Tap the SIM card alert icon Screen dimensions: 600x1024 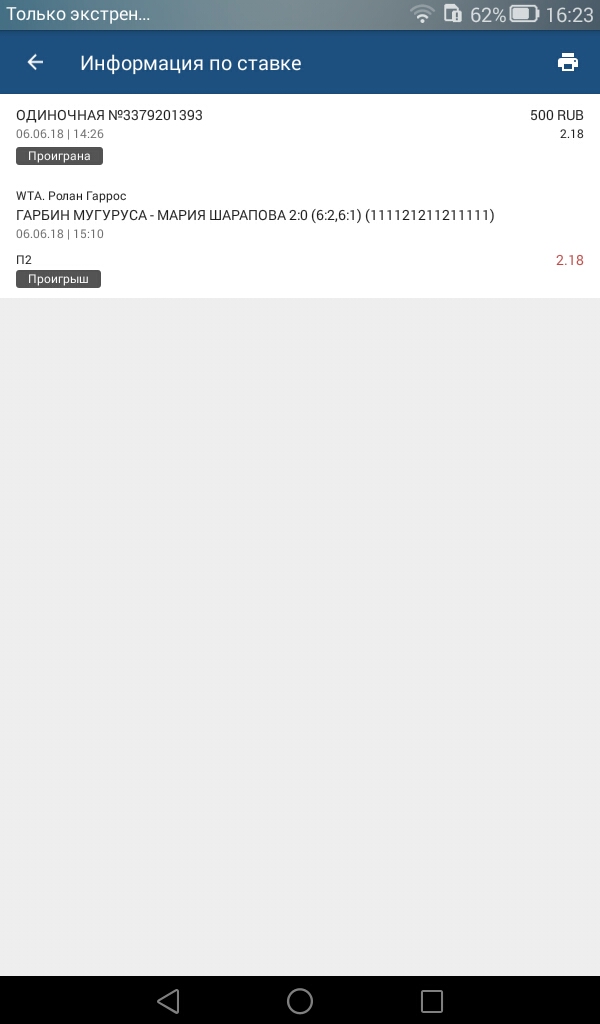(x=452, y=13)
